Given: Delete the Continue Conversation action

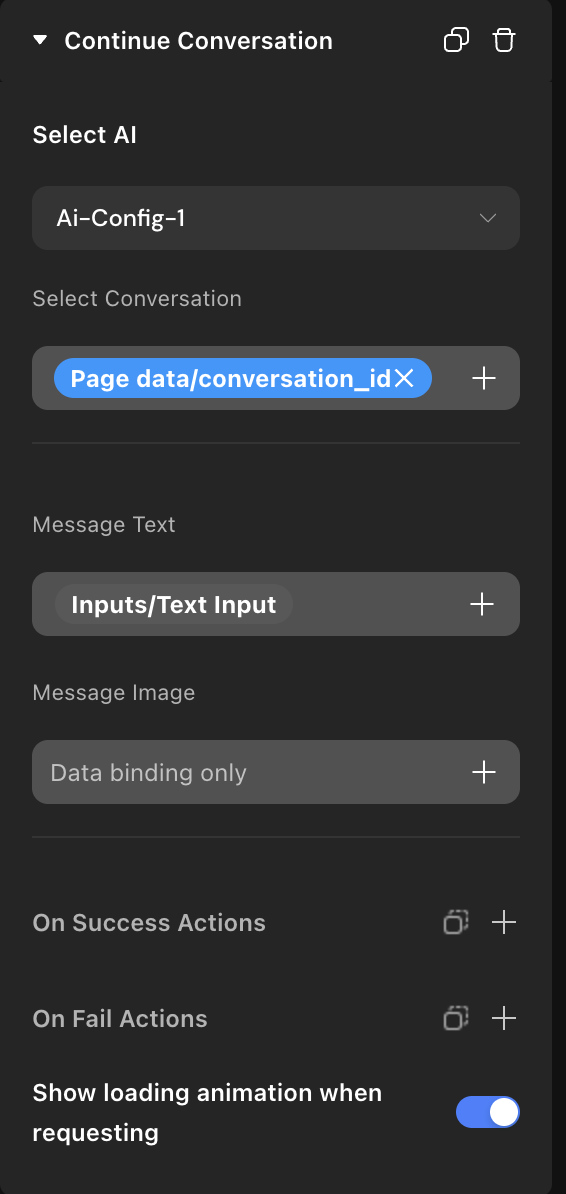Looking at the screenshot, I should [504, 40].
